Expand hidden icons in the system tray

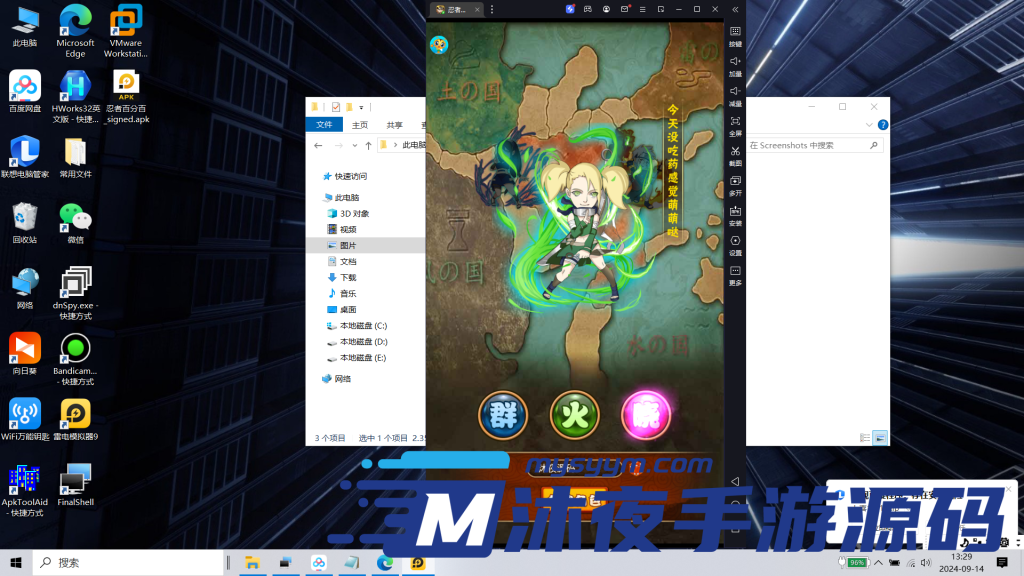[878, 562]
